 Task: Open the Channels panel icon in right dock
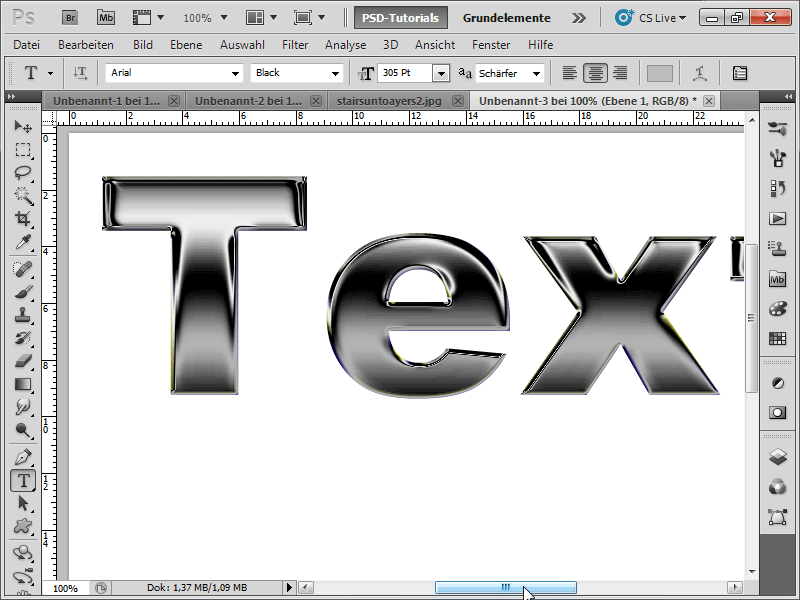pyautogui.click(x=777, y=487)
